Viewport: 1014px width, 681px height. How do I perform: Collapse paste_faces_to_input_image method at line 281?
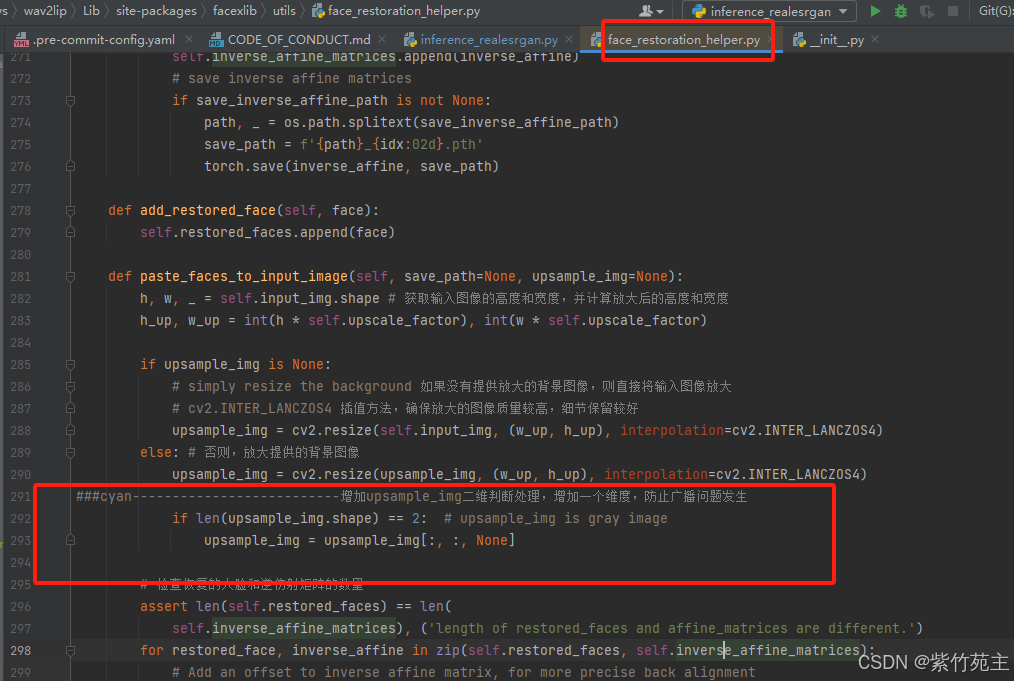tap(70, 276)
